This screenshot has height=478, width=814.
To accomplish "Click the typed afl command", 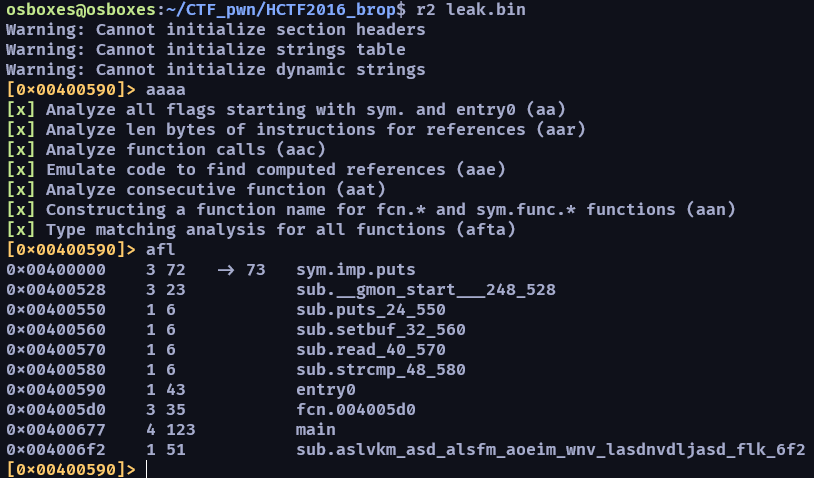I will click(x=160, y=250).
